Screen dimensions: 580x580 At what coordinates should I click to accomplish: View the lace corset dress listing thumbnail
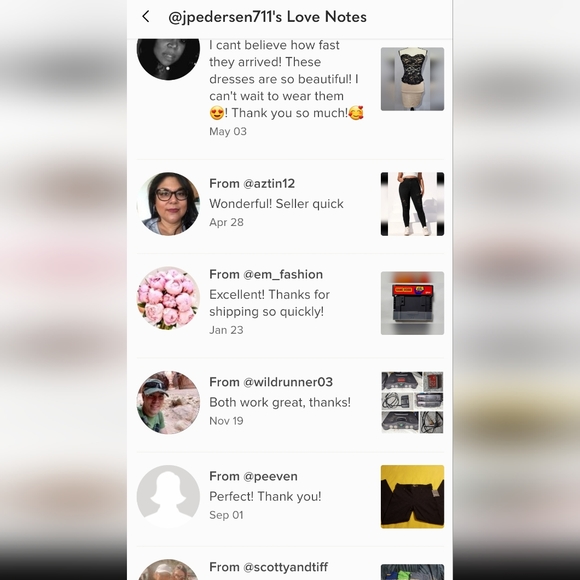click(x=412, y=79)
